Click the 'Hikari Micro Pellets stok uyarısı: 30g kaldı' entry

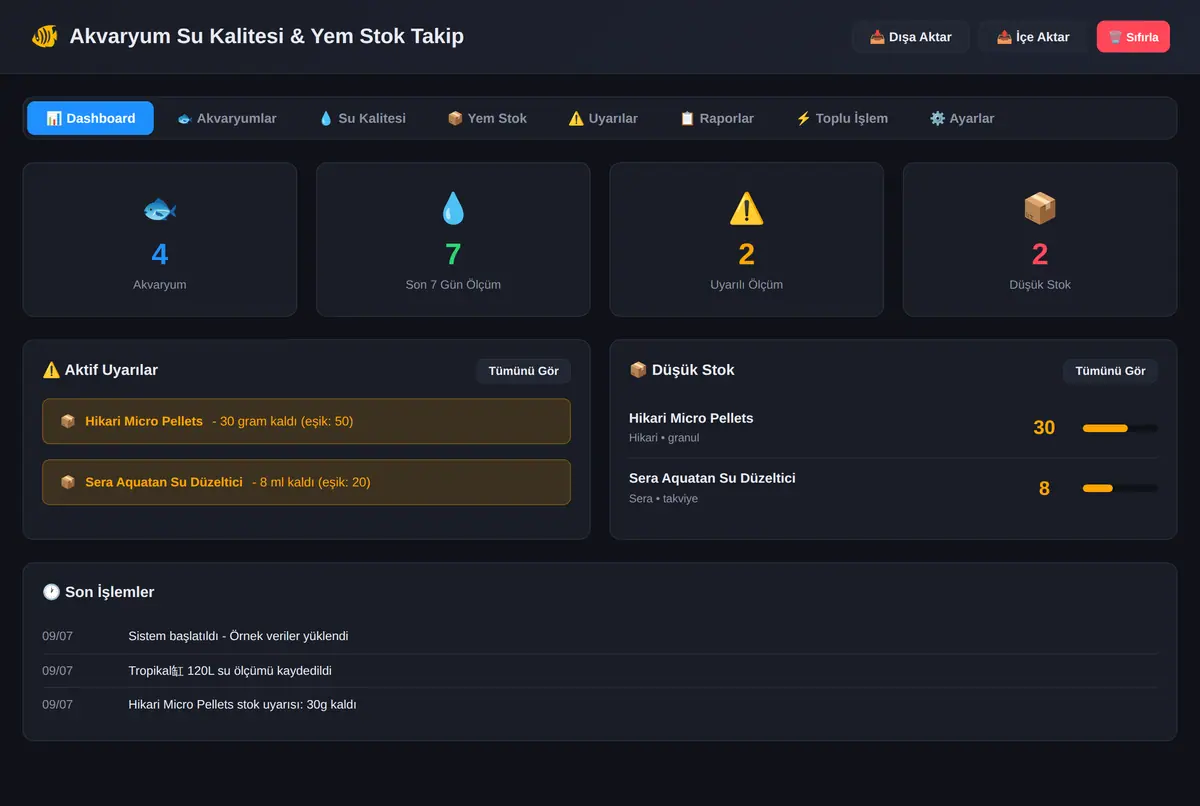(242, 704)
